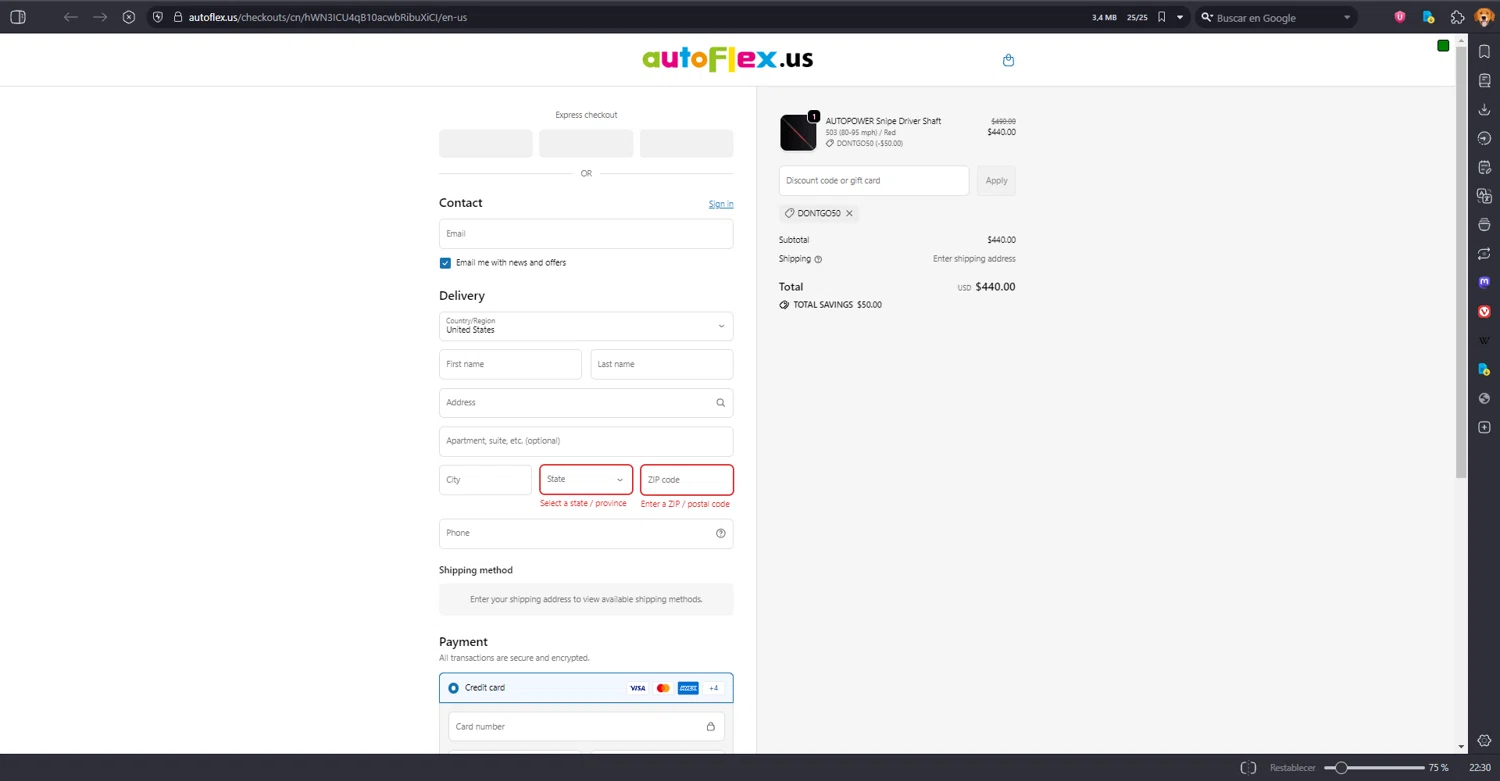Show the phone help question mark
The height and width of the screenshot is (781, 1500).
(721, 533)
